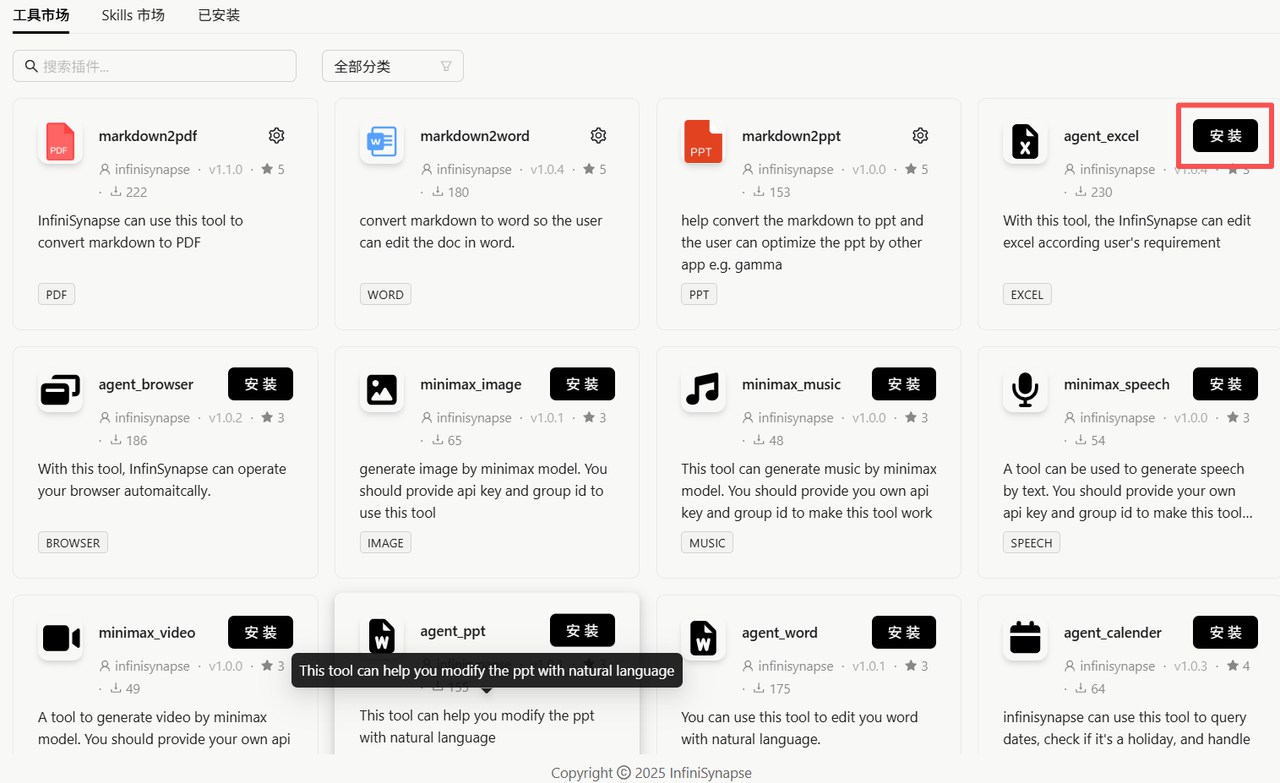Install the minimax_image tool

point(582,384)
